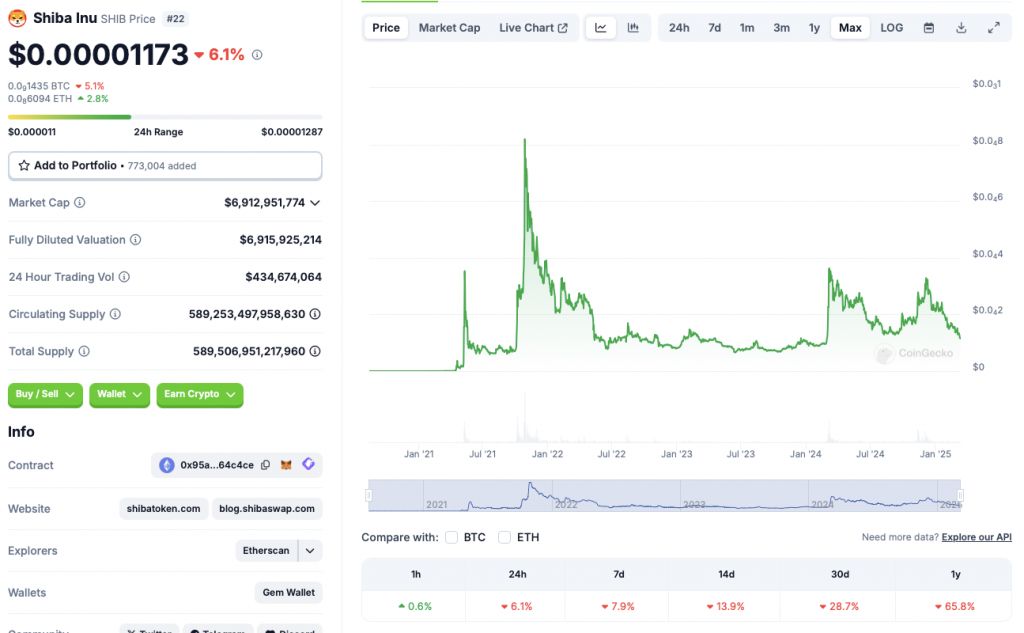
Task: Click the 24h price range bar
Action: tap(165, 115)
